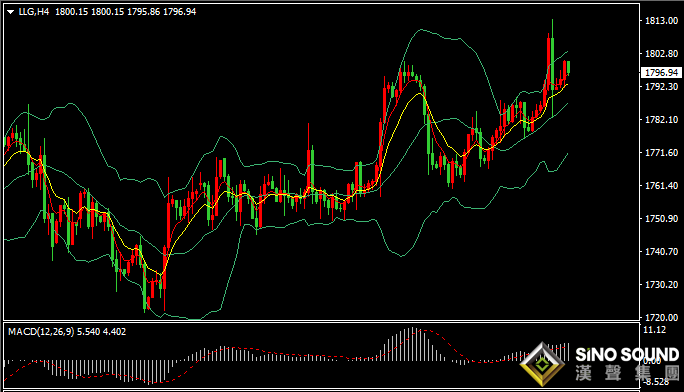Click the 1720.00 price axis label

coord(661,317)
